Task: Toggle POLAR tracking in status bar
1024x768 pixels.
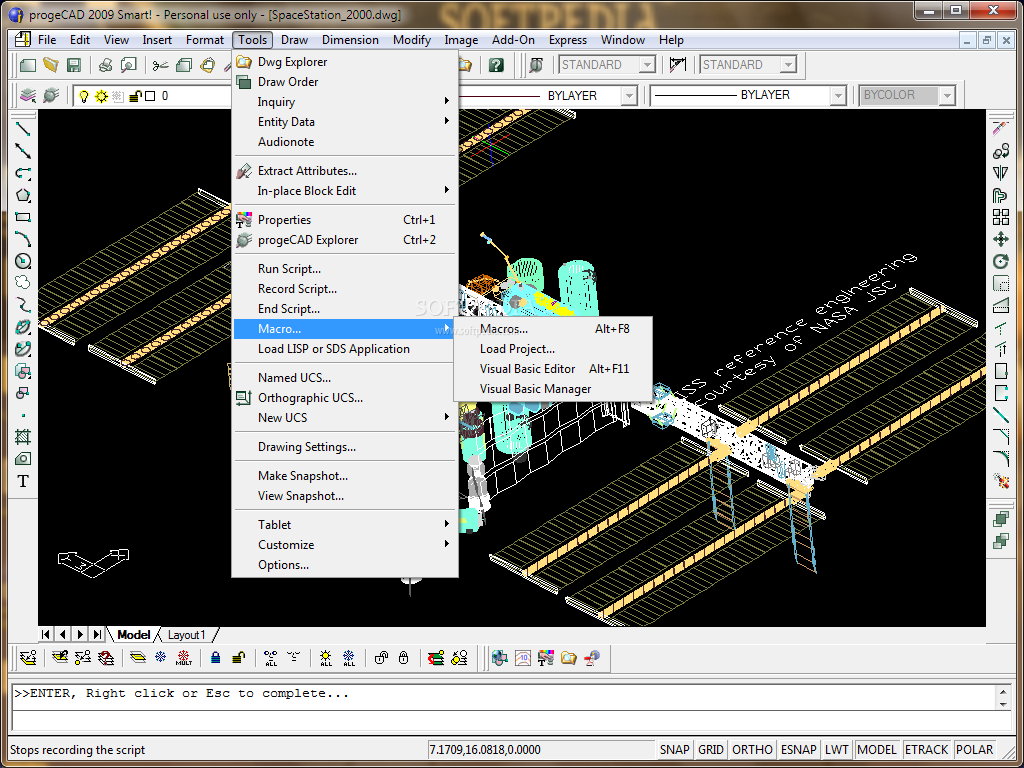Action: tap(974, 750)
